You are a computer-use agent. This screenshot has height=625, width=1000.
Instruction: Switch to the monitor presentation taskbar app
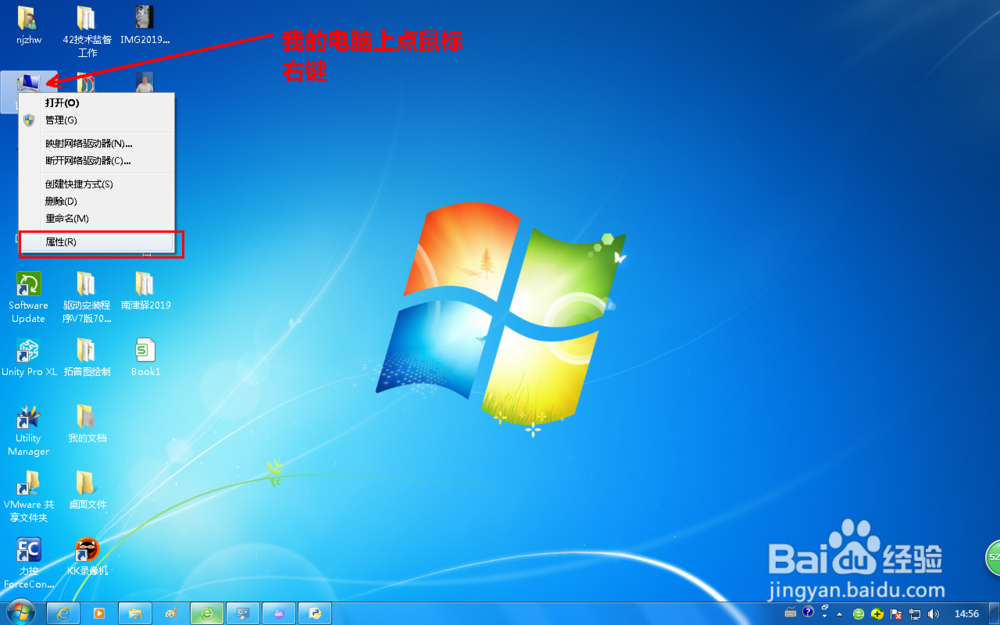coord(243,614)
